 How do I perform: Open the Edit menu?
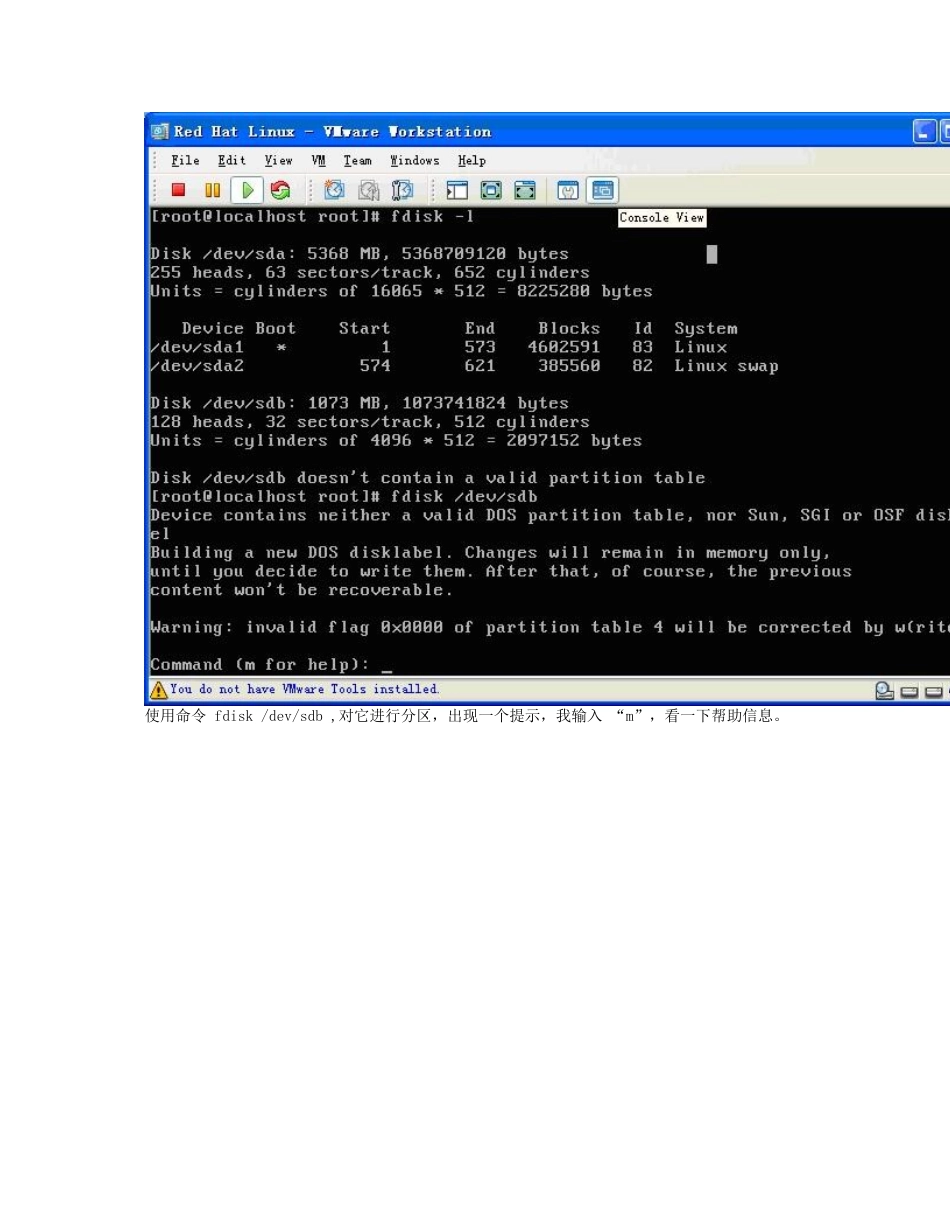point(232,160)
